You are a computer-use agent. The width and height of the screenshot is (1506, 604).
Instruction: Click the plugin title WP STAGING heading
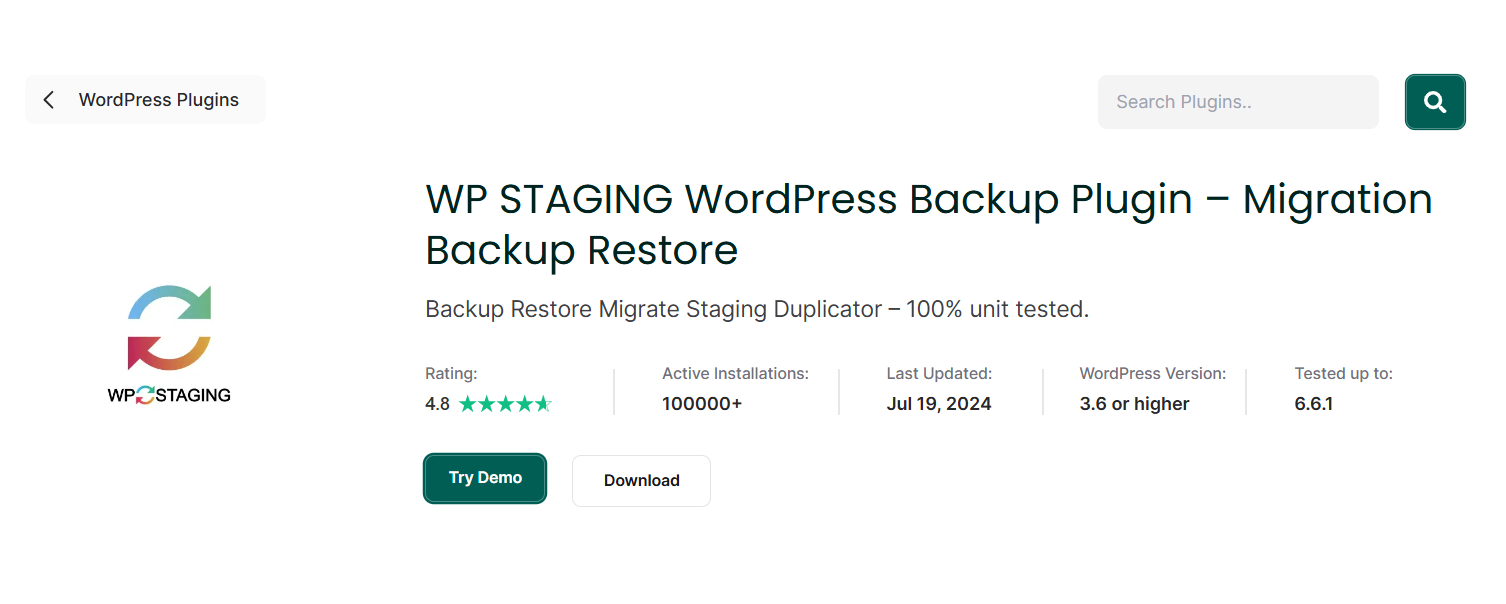coord(929,224)
